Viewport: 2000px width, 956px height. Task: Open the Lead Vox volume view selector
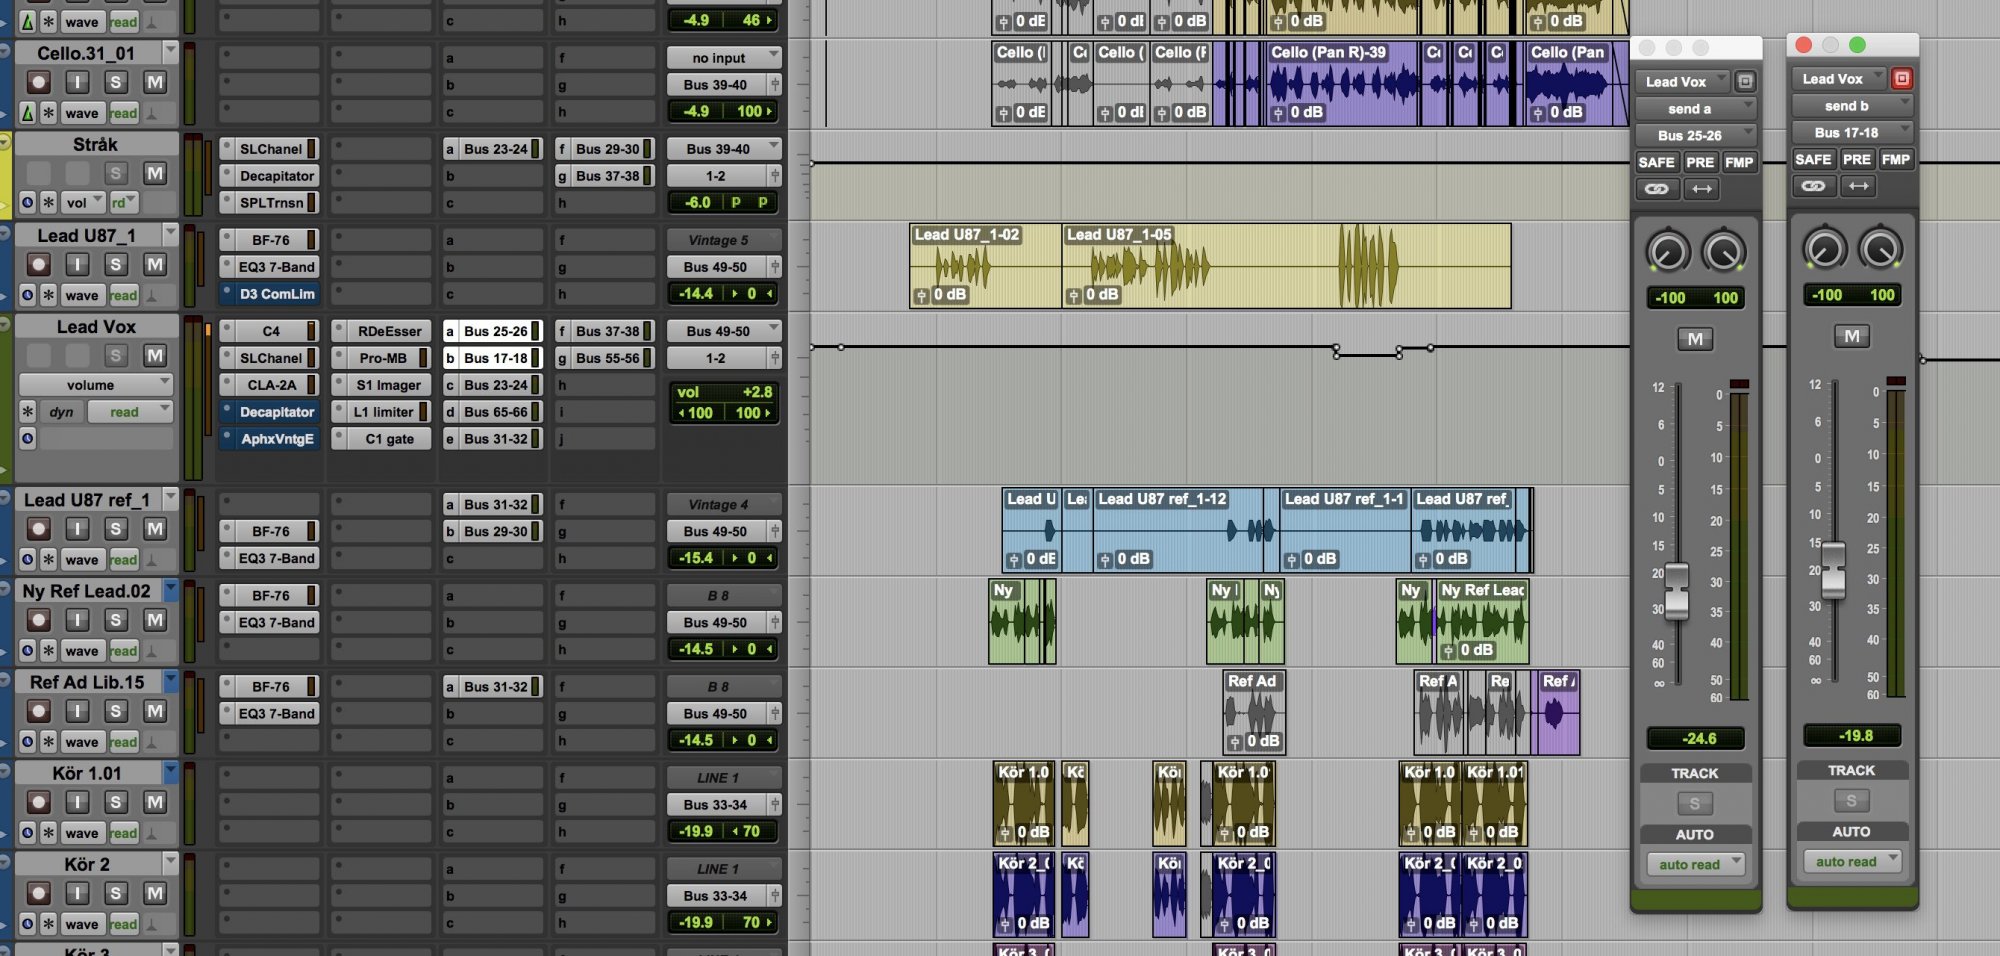point(96,385)
